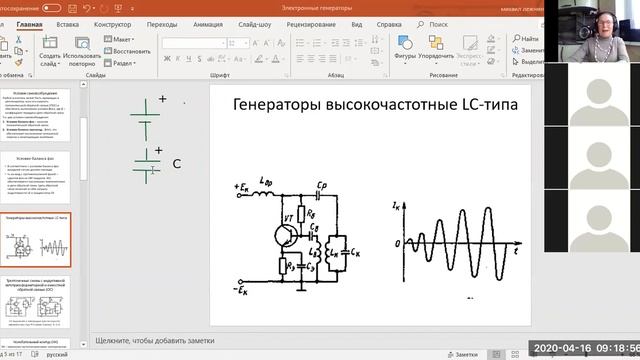Justify the text
The width and height of the screenshot is (640, 360).
click(x=333, y=59)
